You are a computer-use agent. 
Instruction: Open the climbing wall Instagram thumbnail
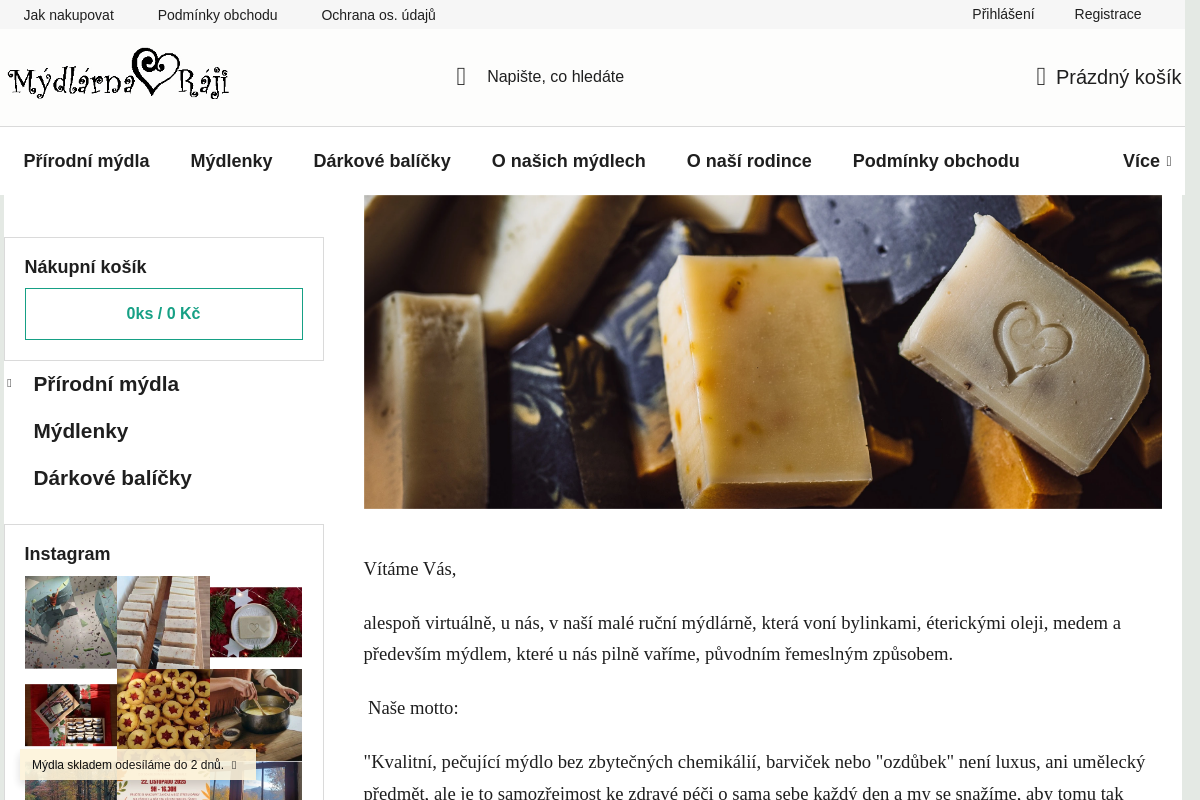pyautogui.click(x=70, y=622)
